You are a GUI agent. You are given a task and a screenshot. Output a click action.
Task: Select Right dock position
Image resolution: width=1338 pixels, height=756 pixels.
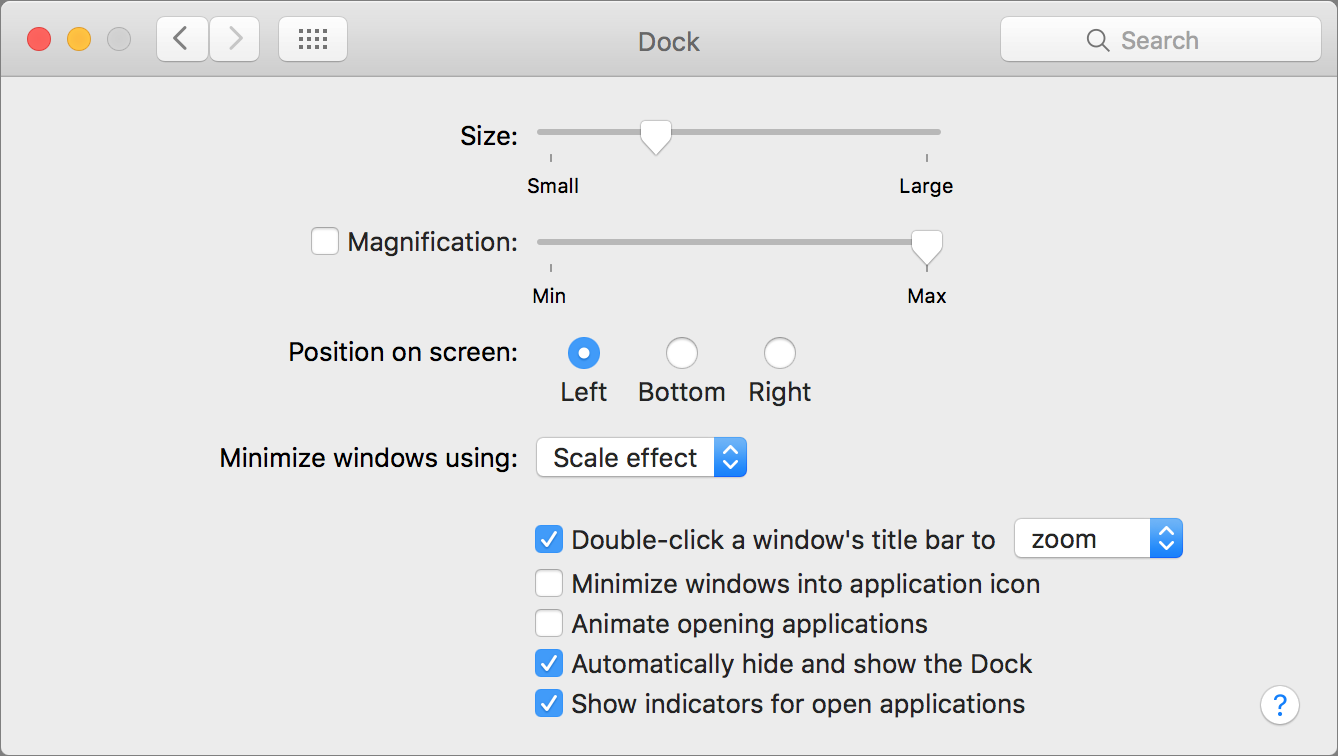click(x=780, y=353)
